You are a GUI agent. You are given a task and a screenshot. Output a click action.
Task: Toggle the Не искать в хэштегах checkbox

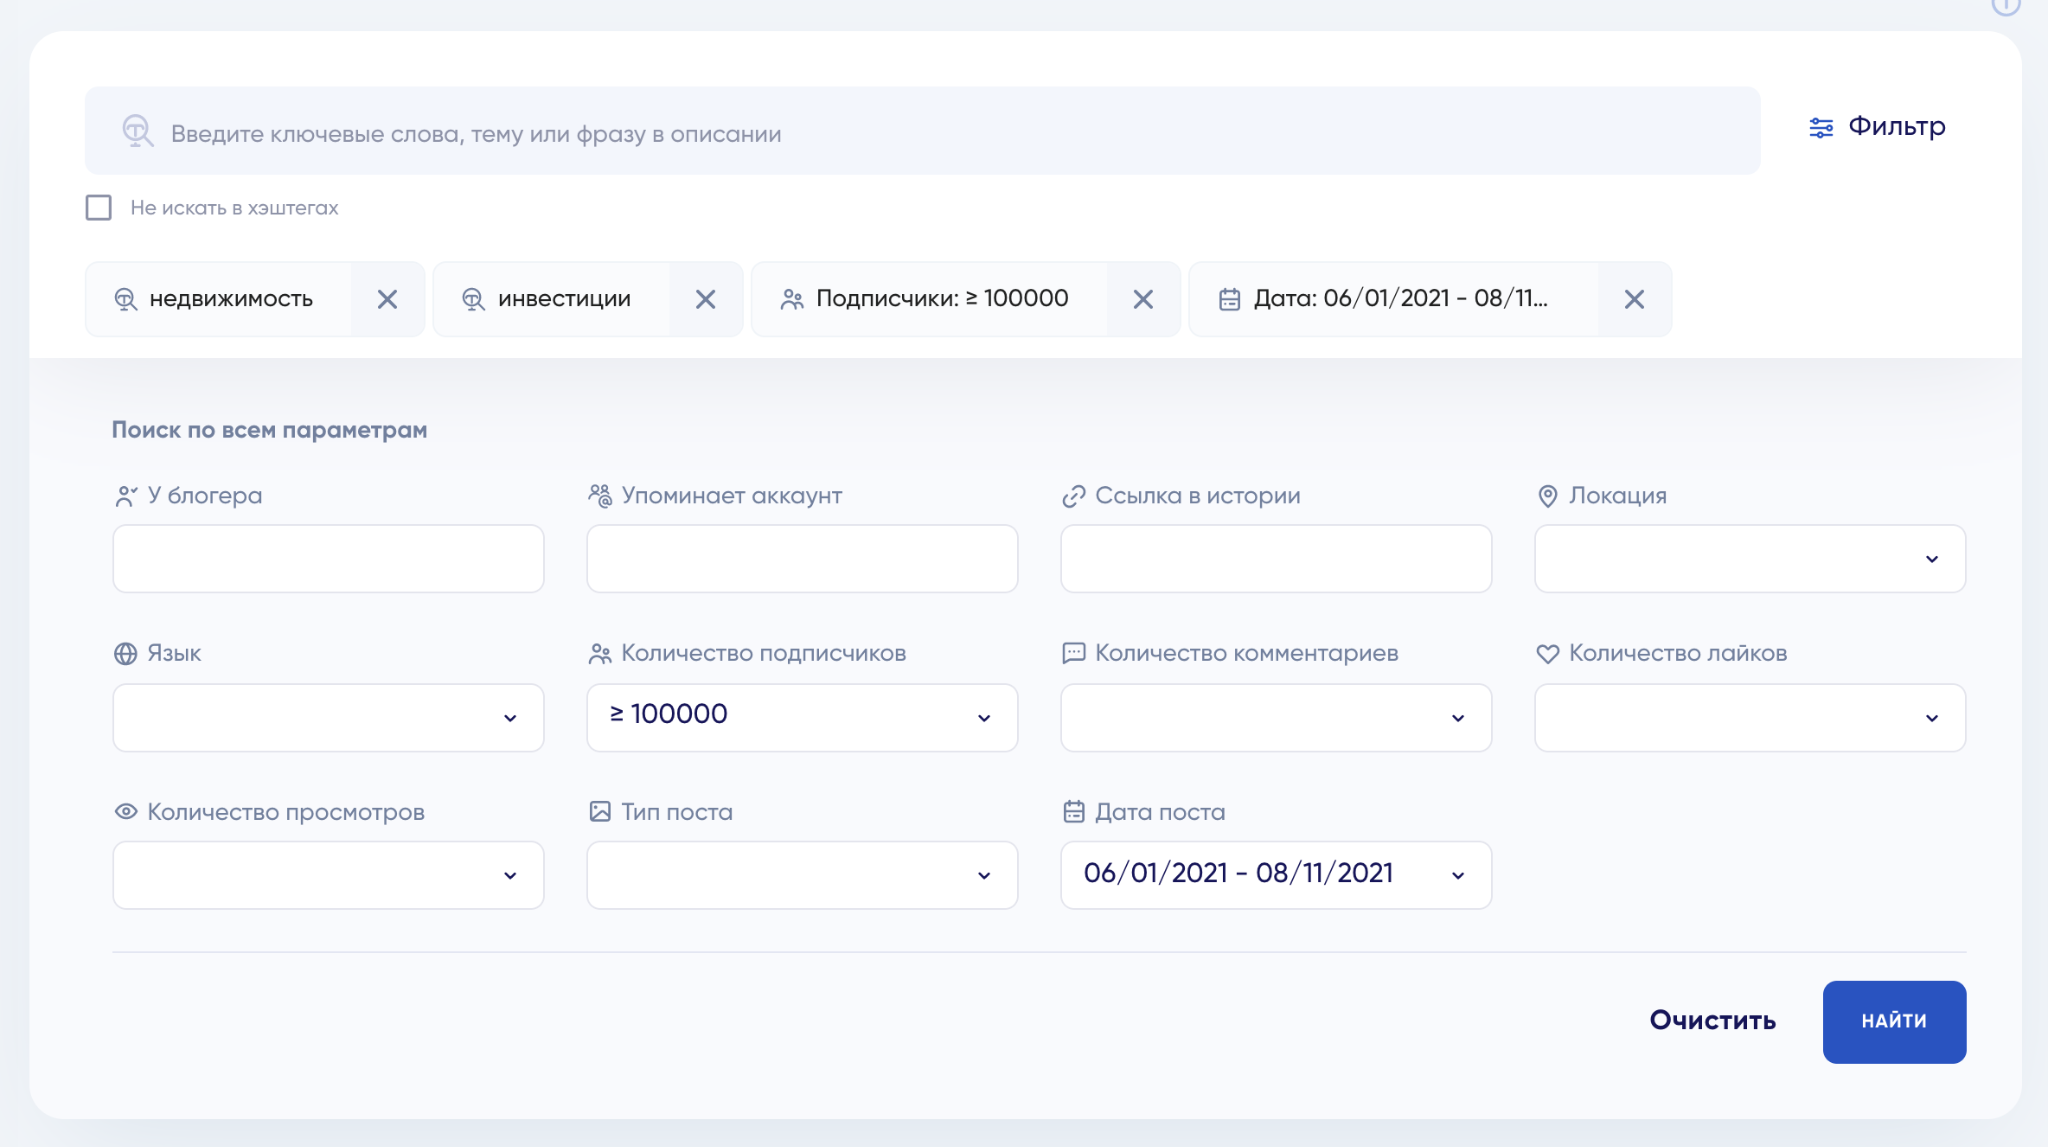click(98, 207)
